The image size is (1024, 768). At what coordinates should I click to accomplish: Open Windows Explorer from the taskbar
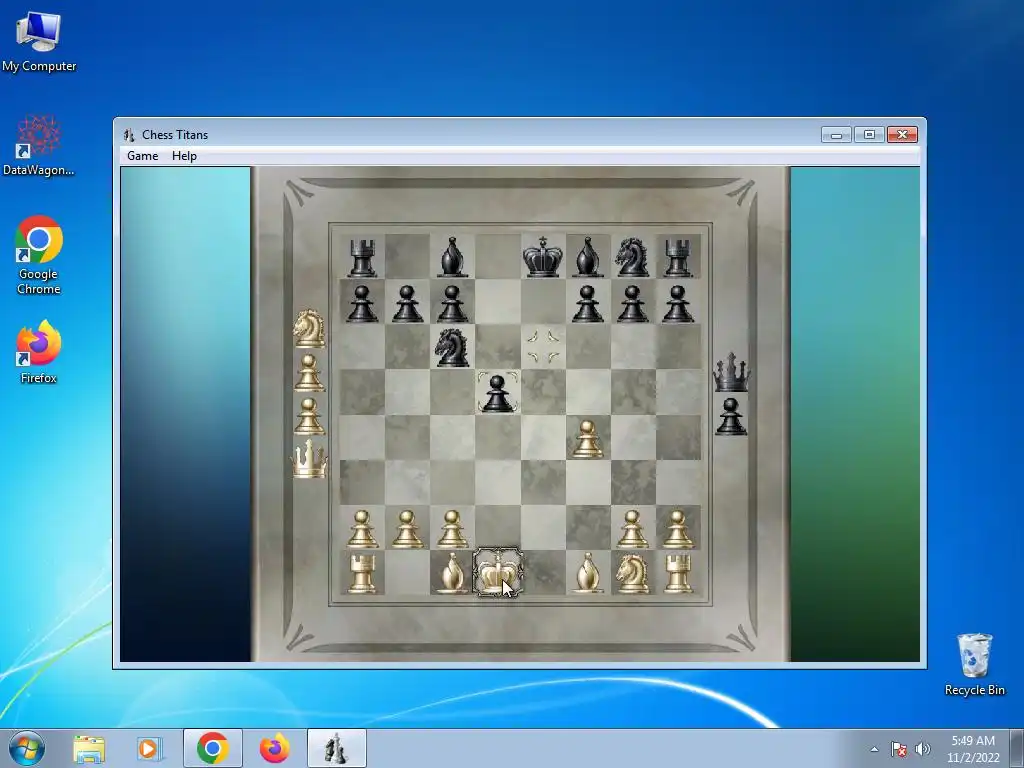[89, 748]
